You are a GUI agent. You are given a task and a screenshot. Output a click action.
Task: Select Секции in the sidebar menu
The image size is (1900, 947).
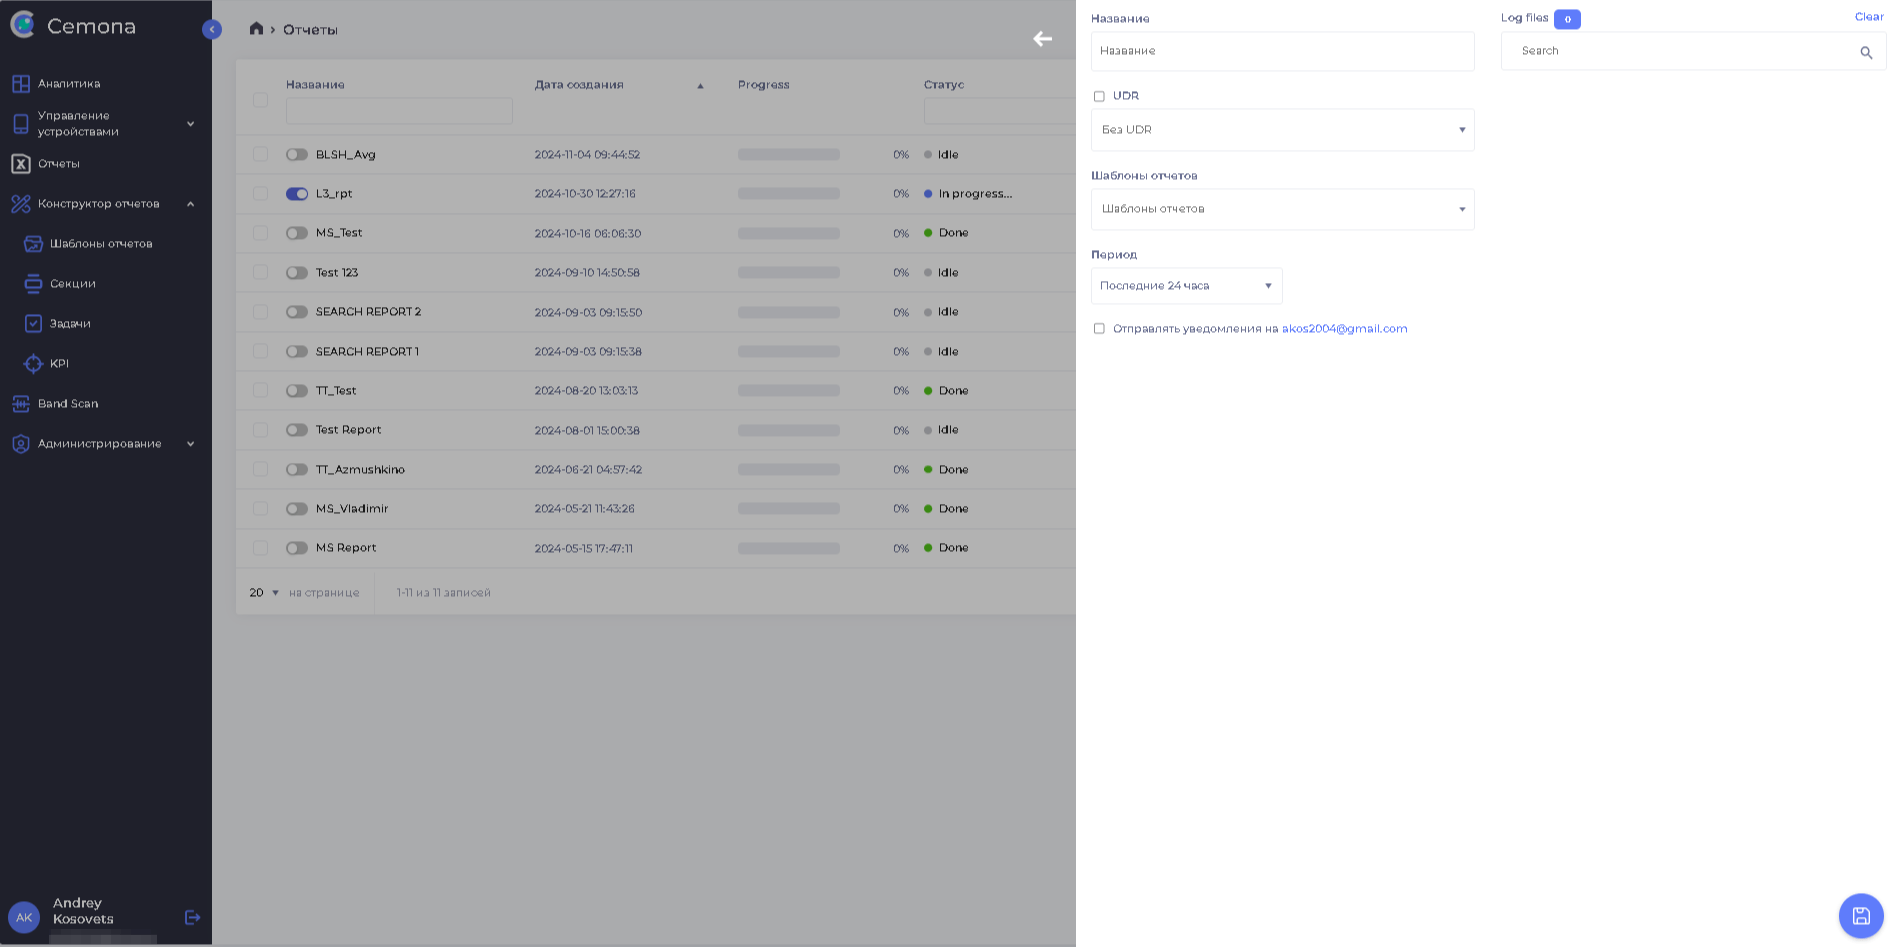pyautogui.click(x=73, y=284)
